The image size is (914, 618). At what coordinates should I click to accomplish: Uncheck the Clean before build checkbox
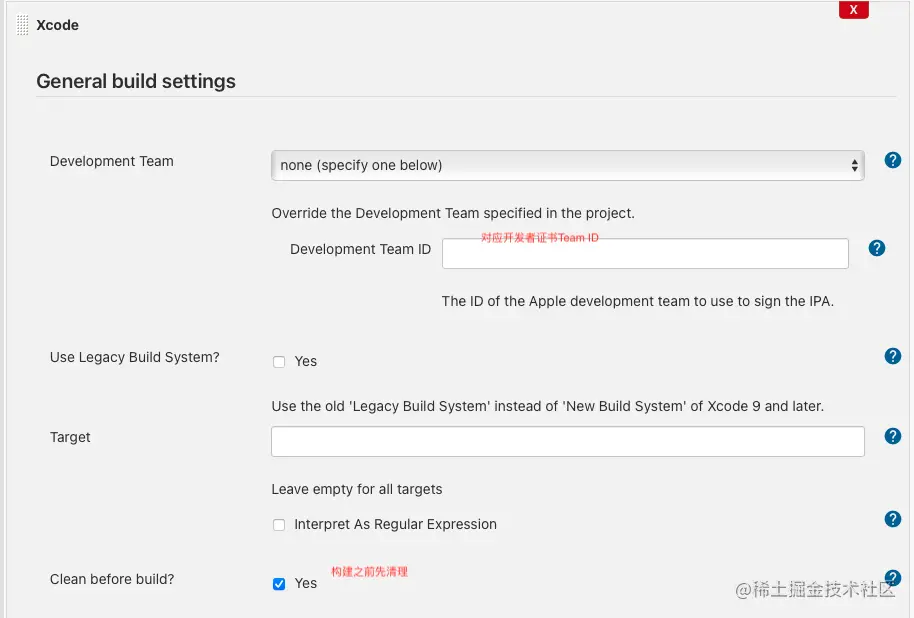pos(279,584)
